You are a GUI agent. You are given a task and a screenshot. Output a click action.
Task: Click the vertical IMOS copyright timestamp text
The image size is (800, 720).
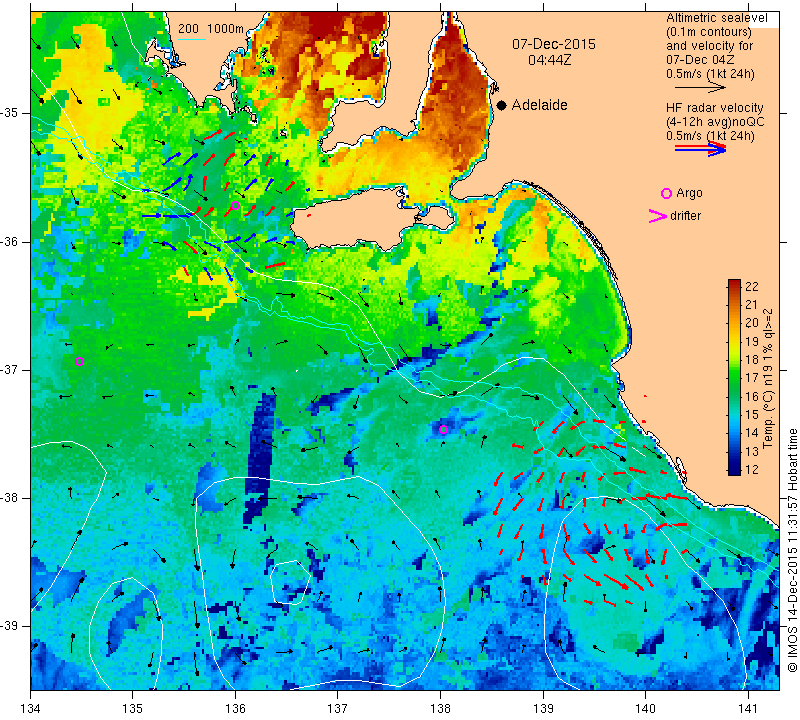tap(793, 550)
